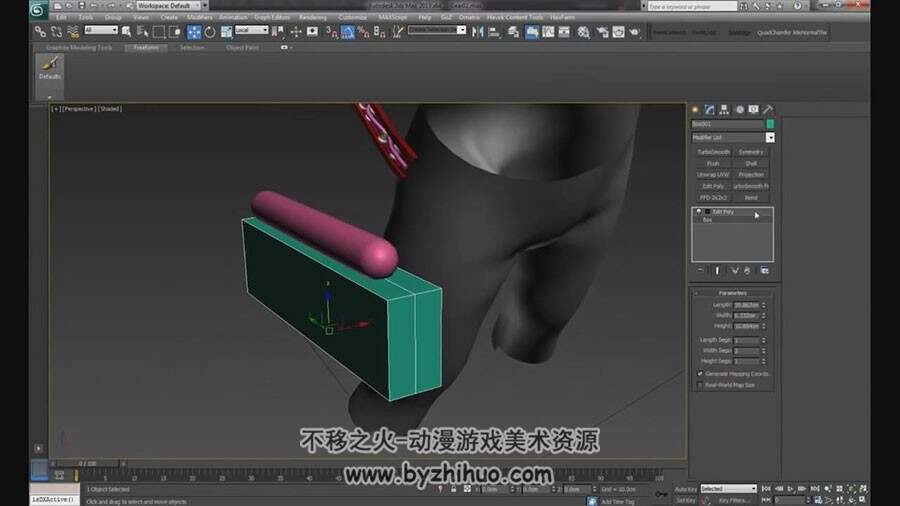Image resolution: width=900 pixels, height=506 pixels.
Task: Click the Select and Link tool
Action: pos(40,32)
